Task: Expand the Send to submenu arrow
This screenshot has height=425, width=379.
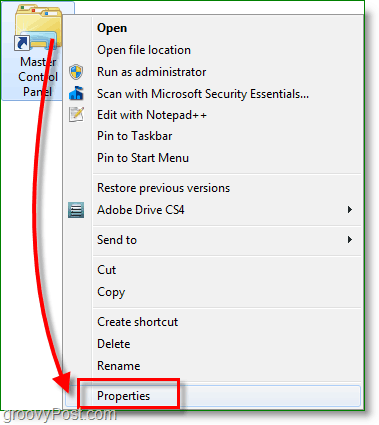Action: 349,240
